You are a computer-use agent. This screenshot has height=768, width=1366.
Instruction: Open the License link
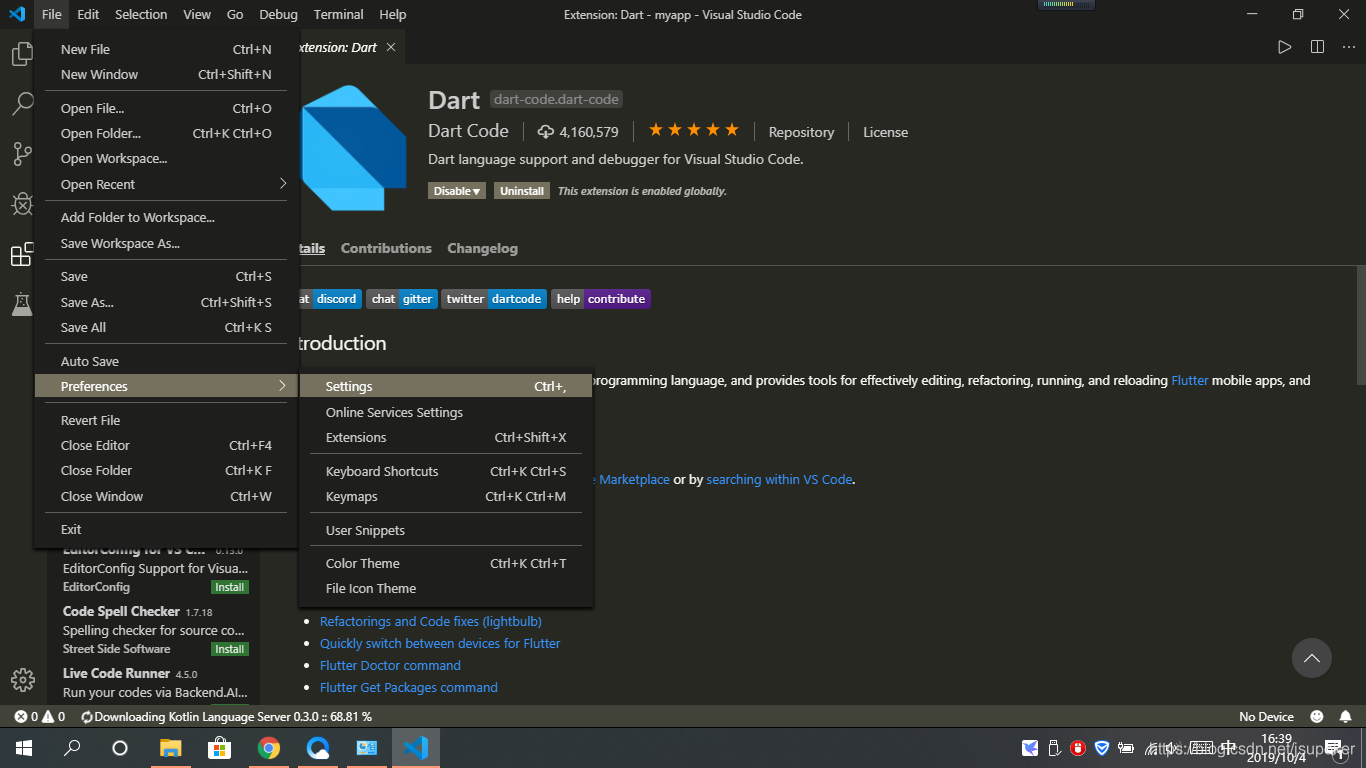point(885,132)
